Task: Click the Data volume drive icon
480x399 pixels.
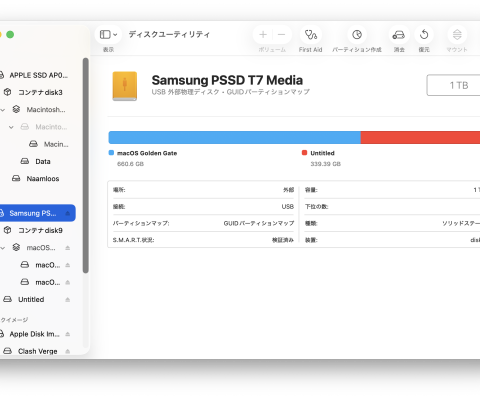Action: coord(25,161)
